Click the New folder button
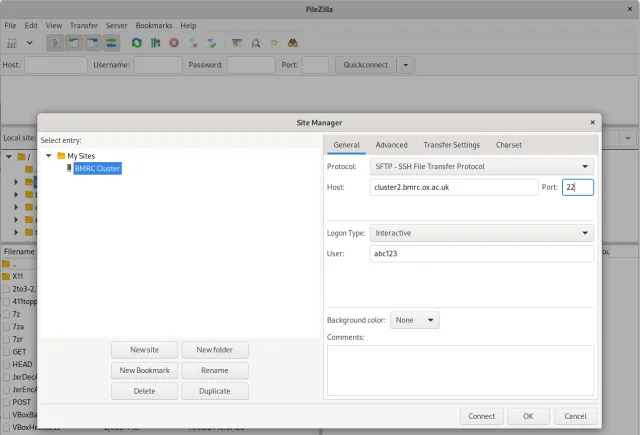This screenshot has width=640, height=435. [x=215, y=350]
